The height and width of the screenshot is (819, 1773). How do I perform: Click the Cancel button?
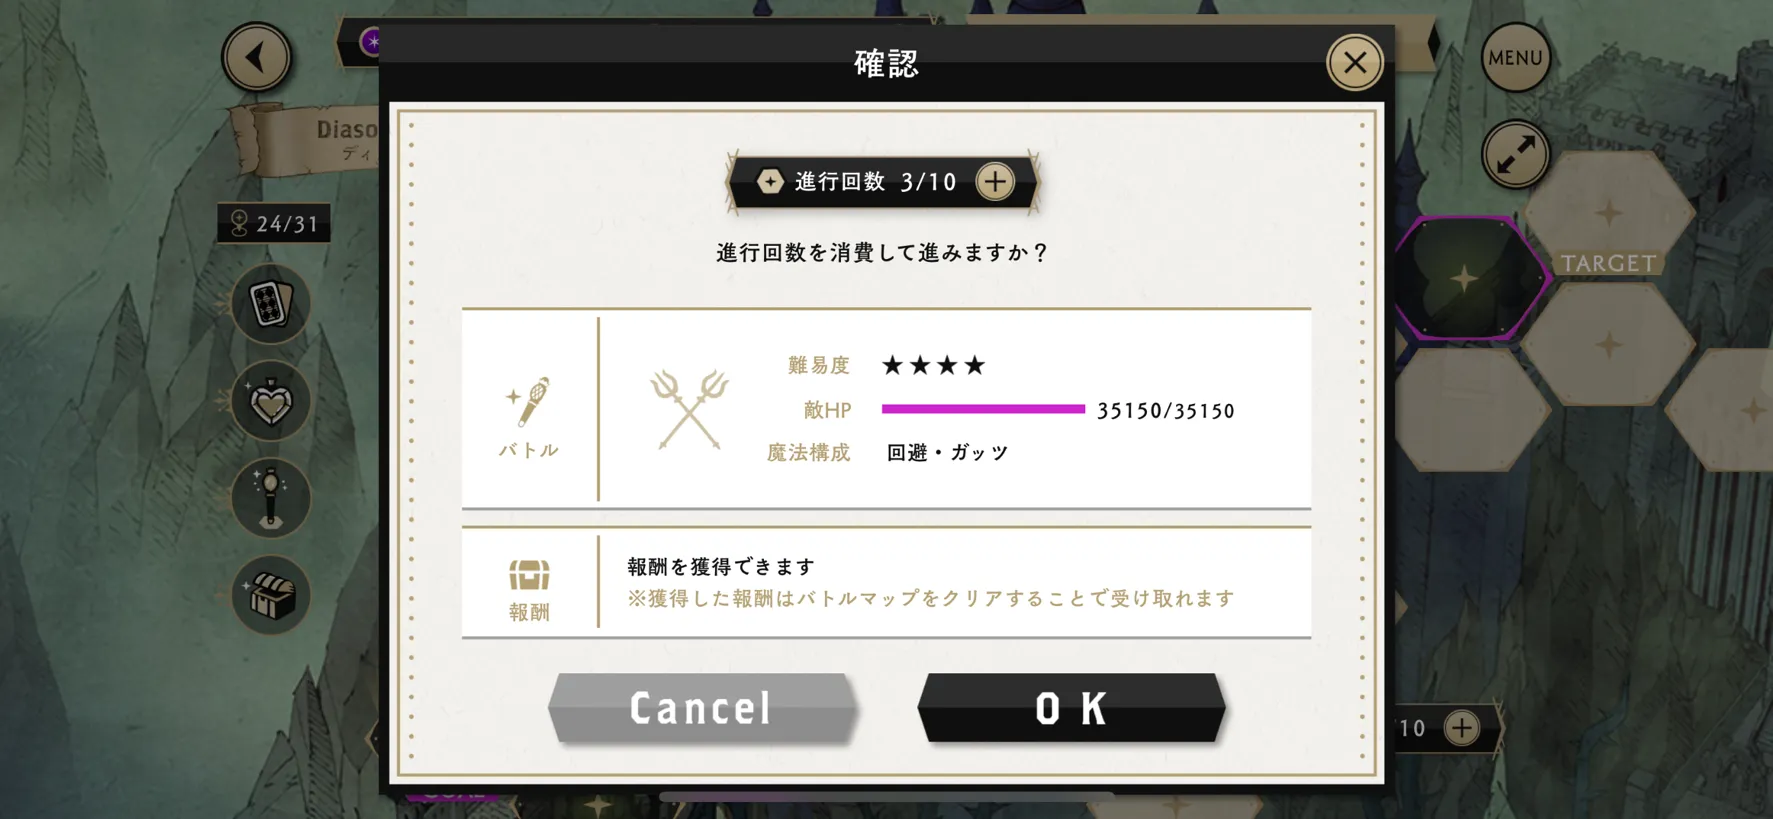click(703, 708)
